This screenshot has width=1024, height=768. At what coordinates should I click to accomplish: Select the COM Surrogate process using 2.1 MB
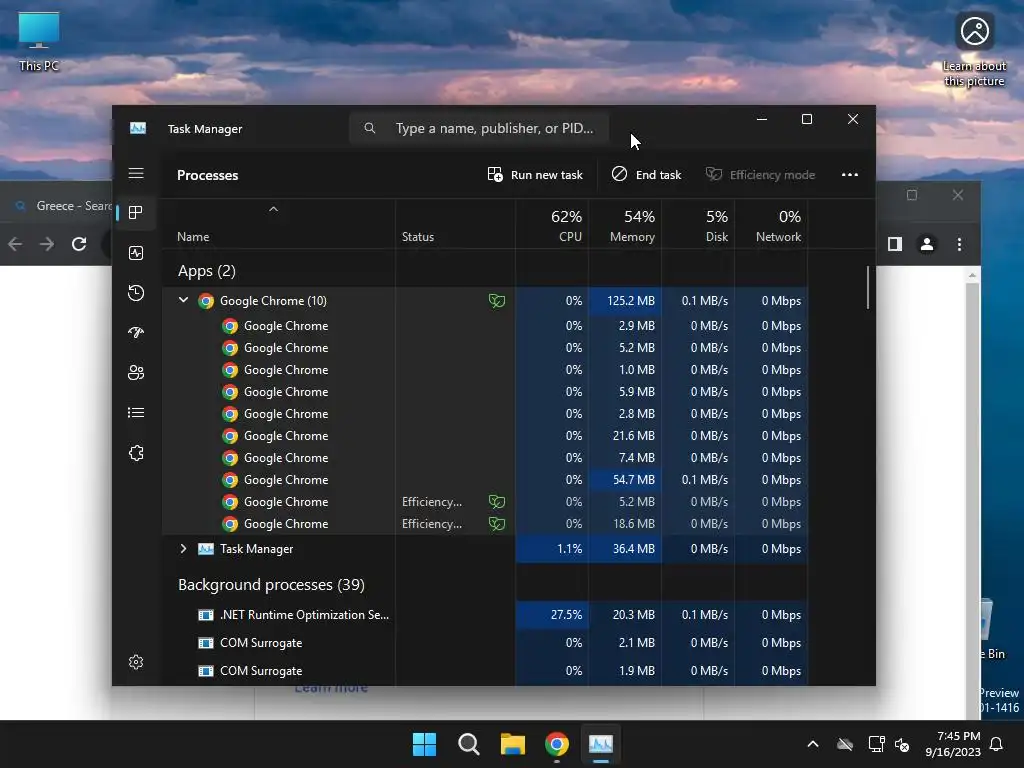485,643
